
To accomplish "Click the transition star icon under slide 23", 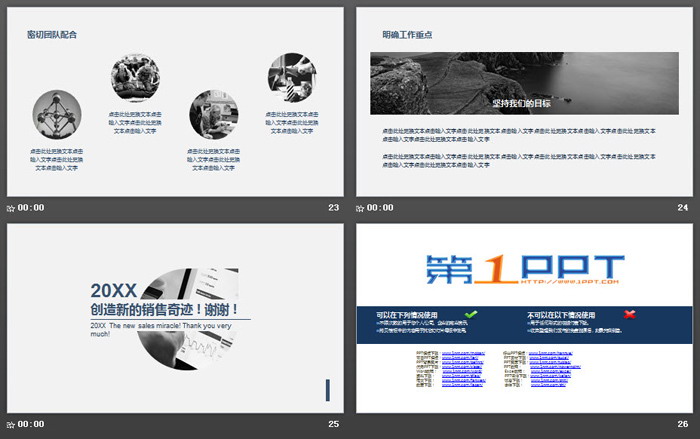I will tap(11, 208).
